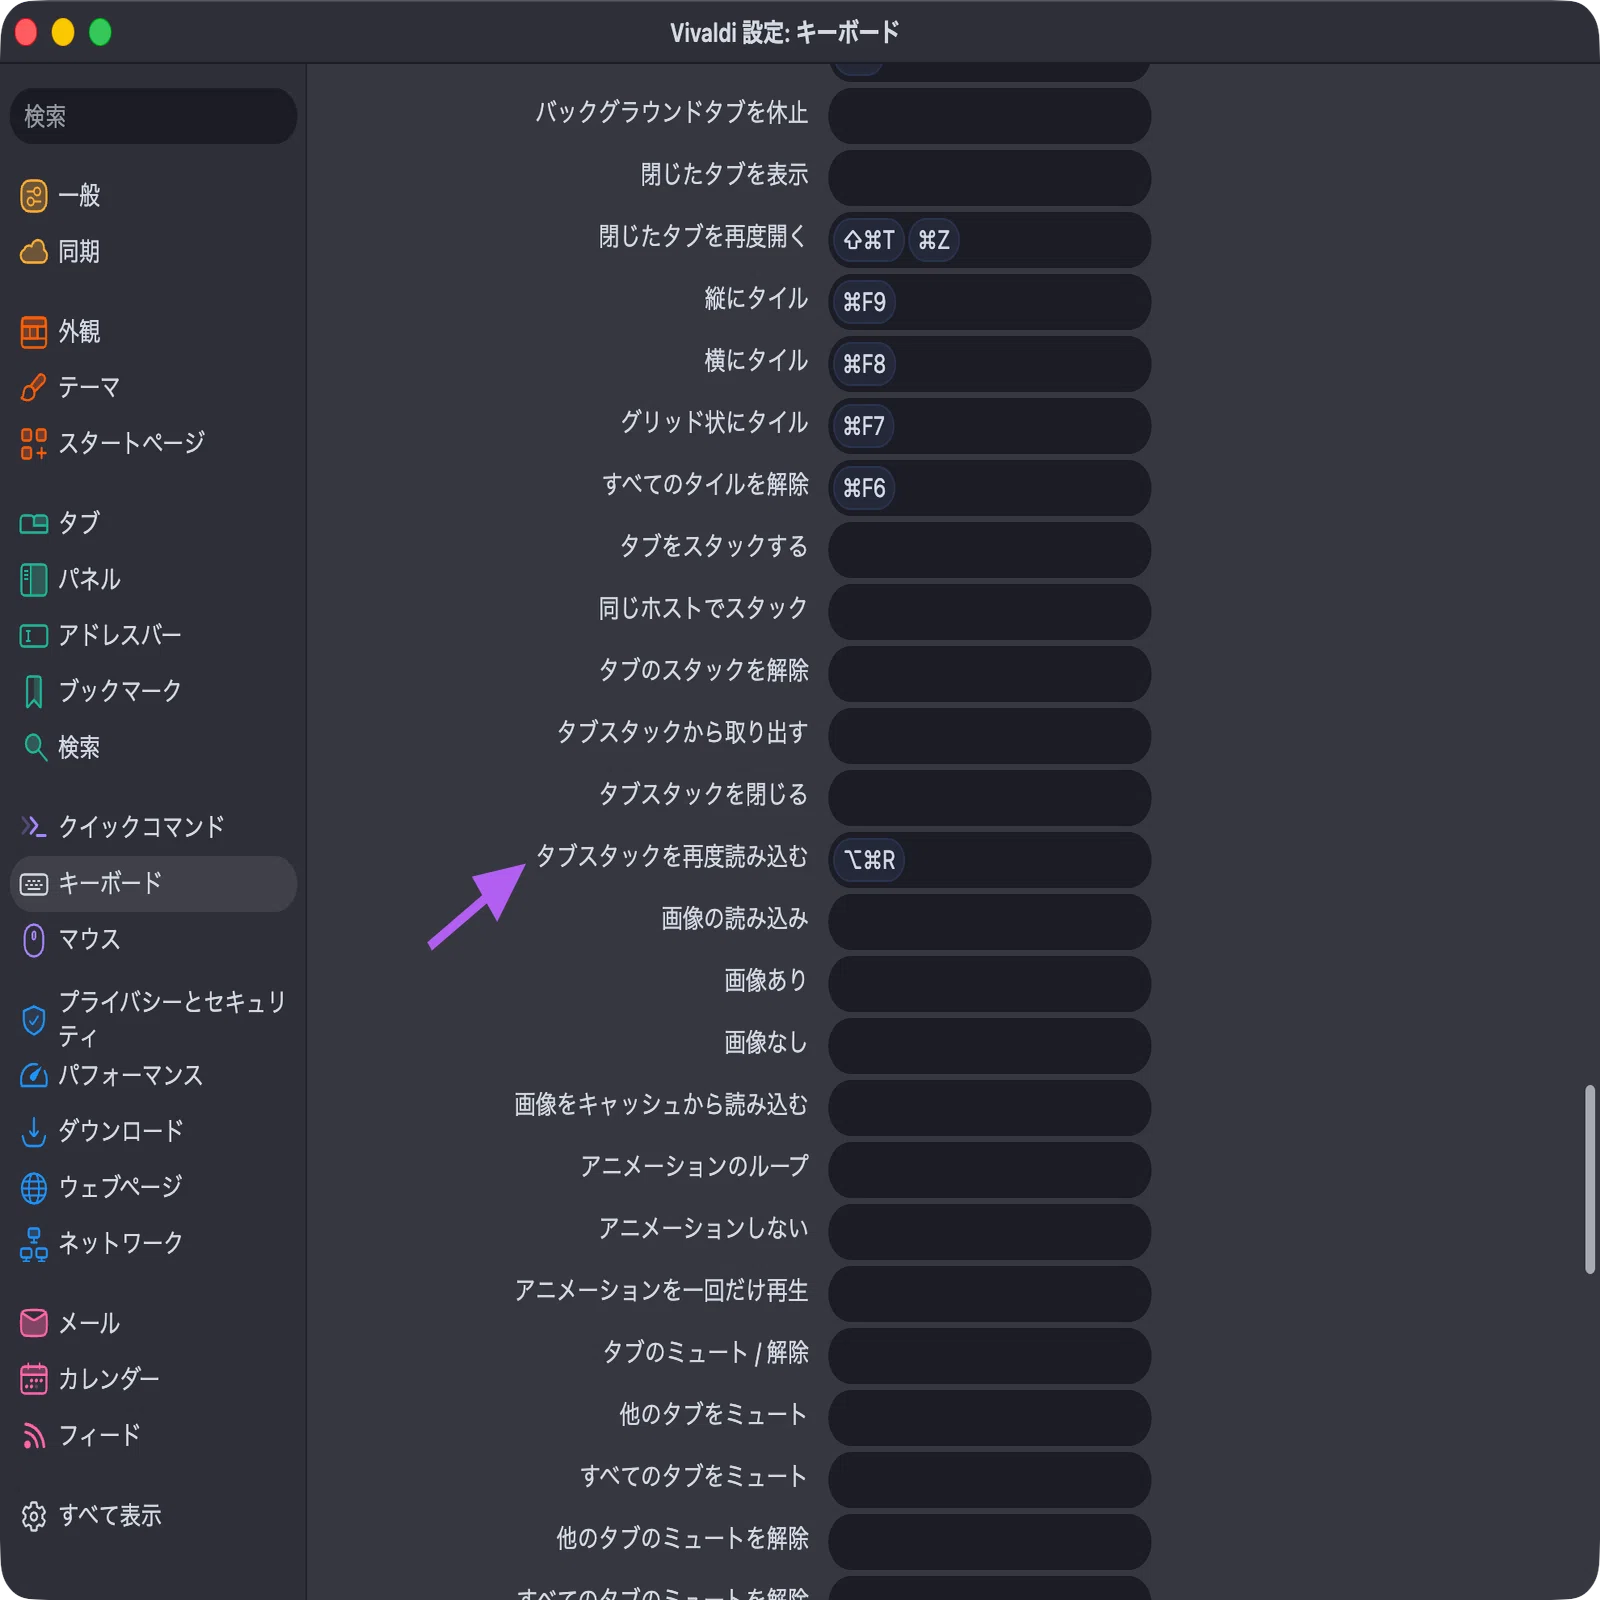Click the ⌘F6 shortcut chip
Screen dimensions: 1600x1600
pos(864,488)
